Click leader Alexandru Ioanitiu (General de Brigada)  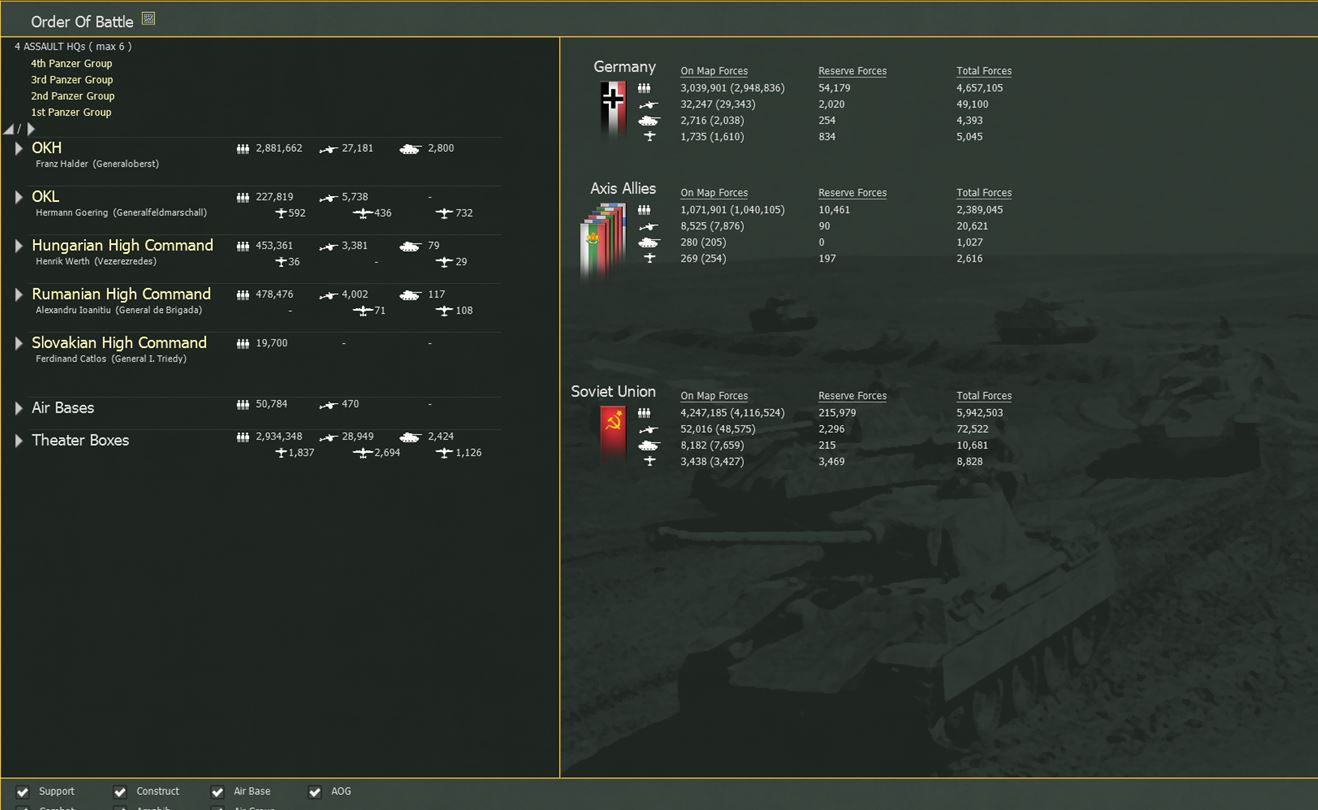point(119,311)
